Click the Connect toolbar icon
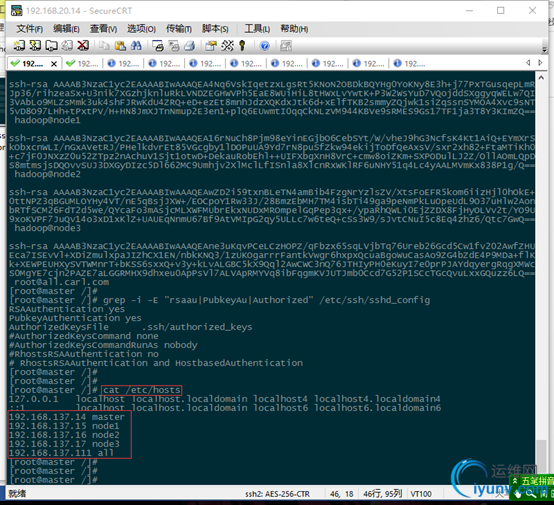Screen dimensions: 554x505 pos(19,45)
